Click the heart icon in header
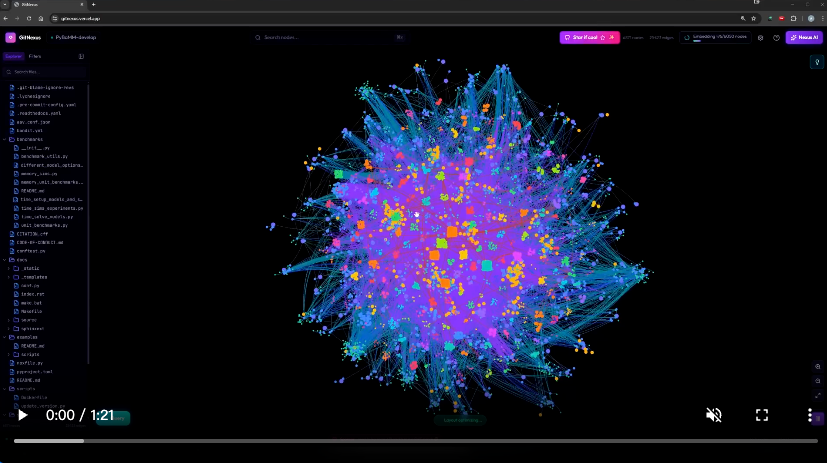 776,37
